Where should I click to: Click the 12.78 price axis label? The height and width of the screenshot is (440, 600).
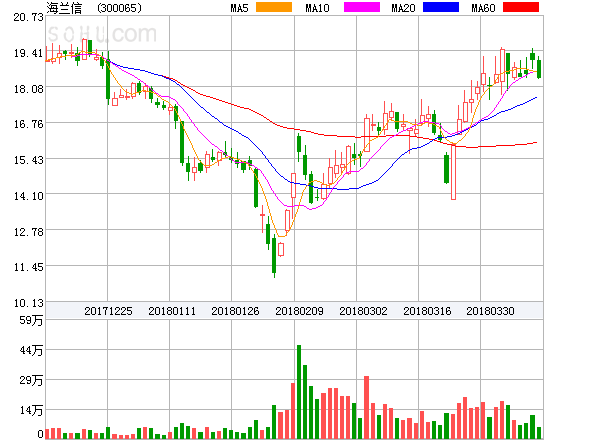tap(28, 232)
